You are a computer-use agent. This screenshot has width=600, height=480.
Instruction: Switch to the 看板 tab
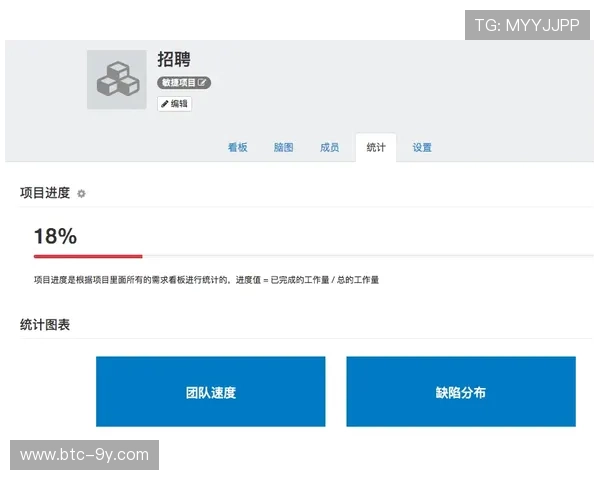238,147
